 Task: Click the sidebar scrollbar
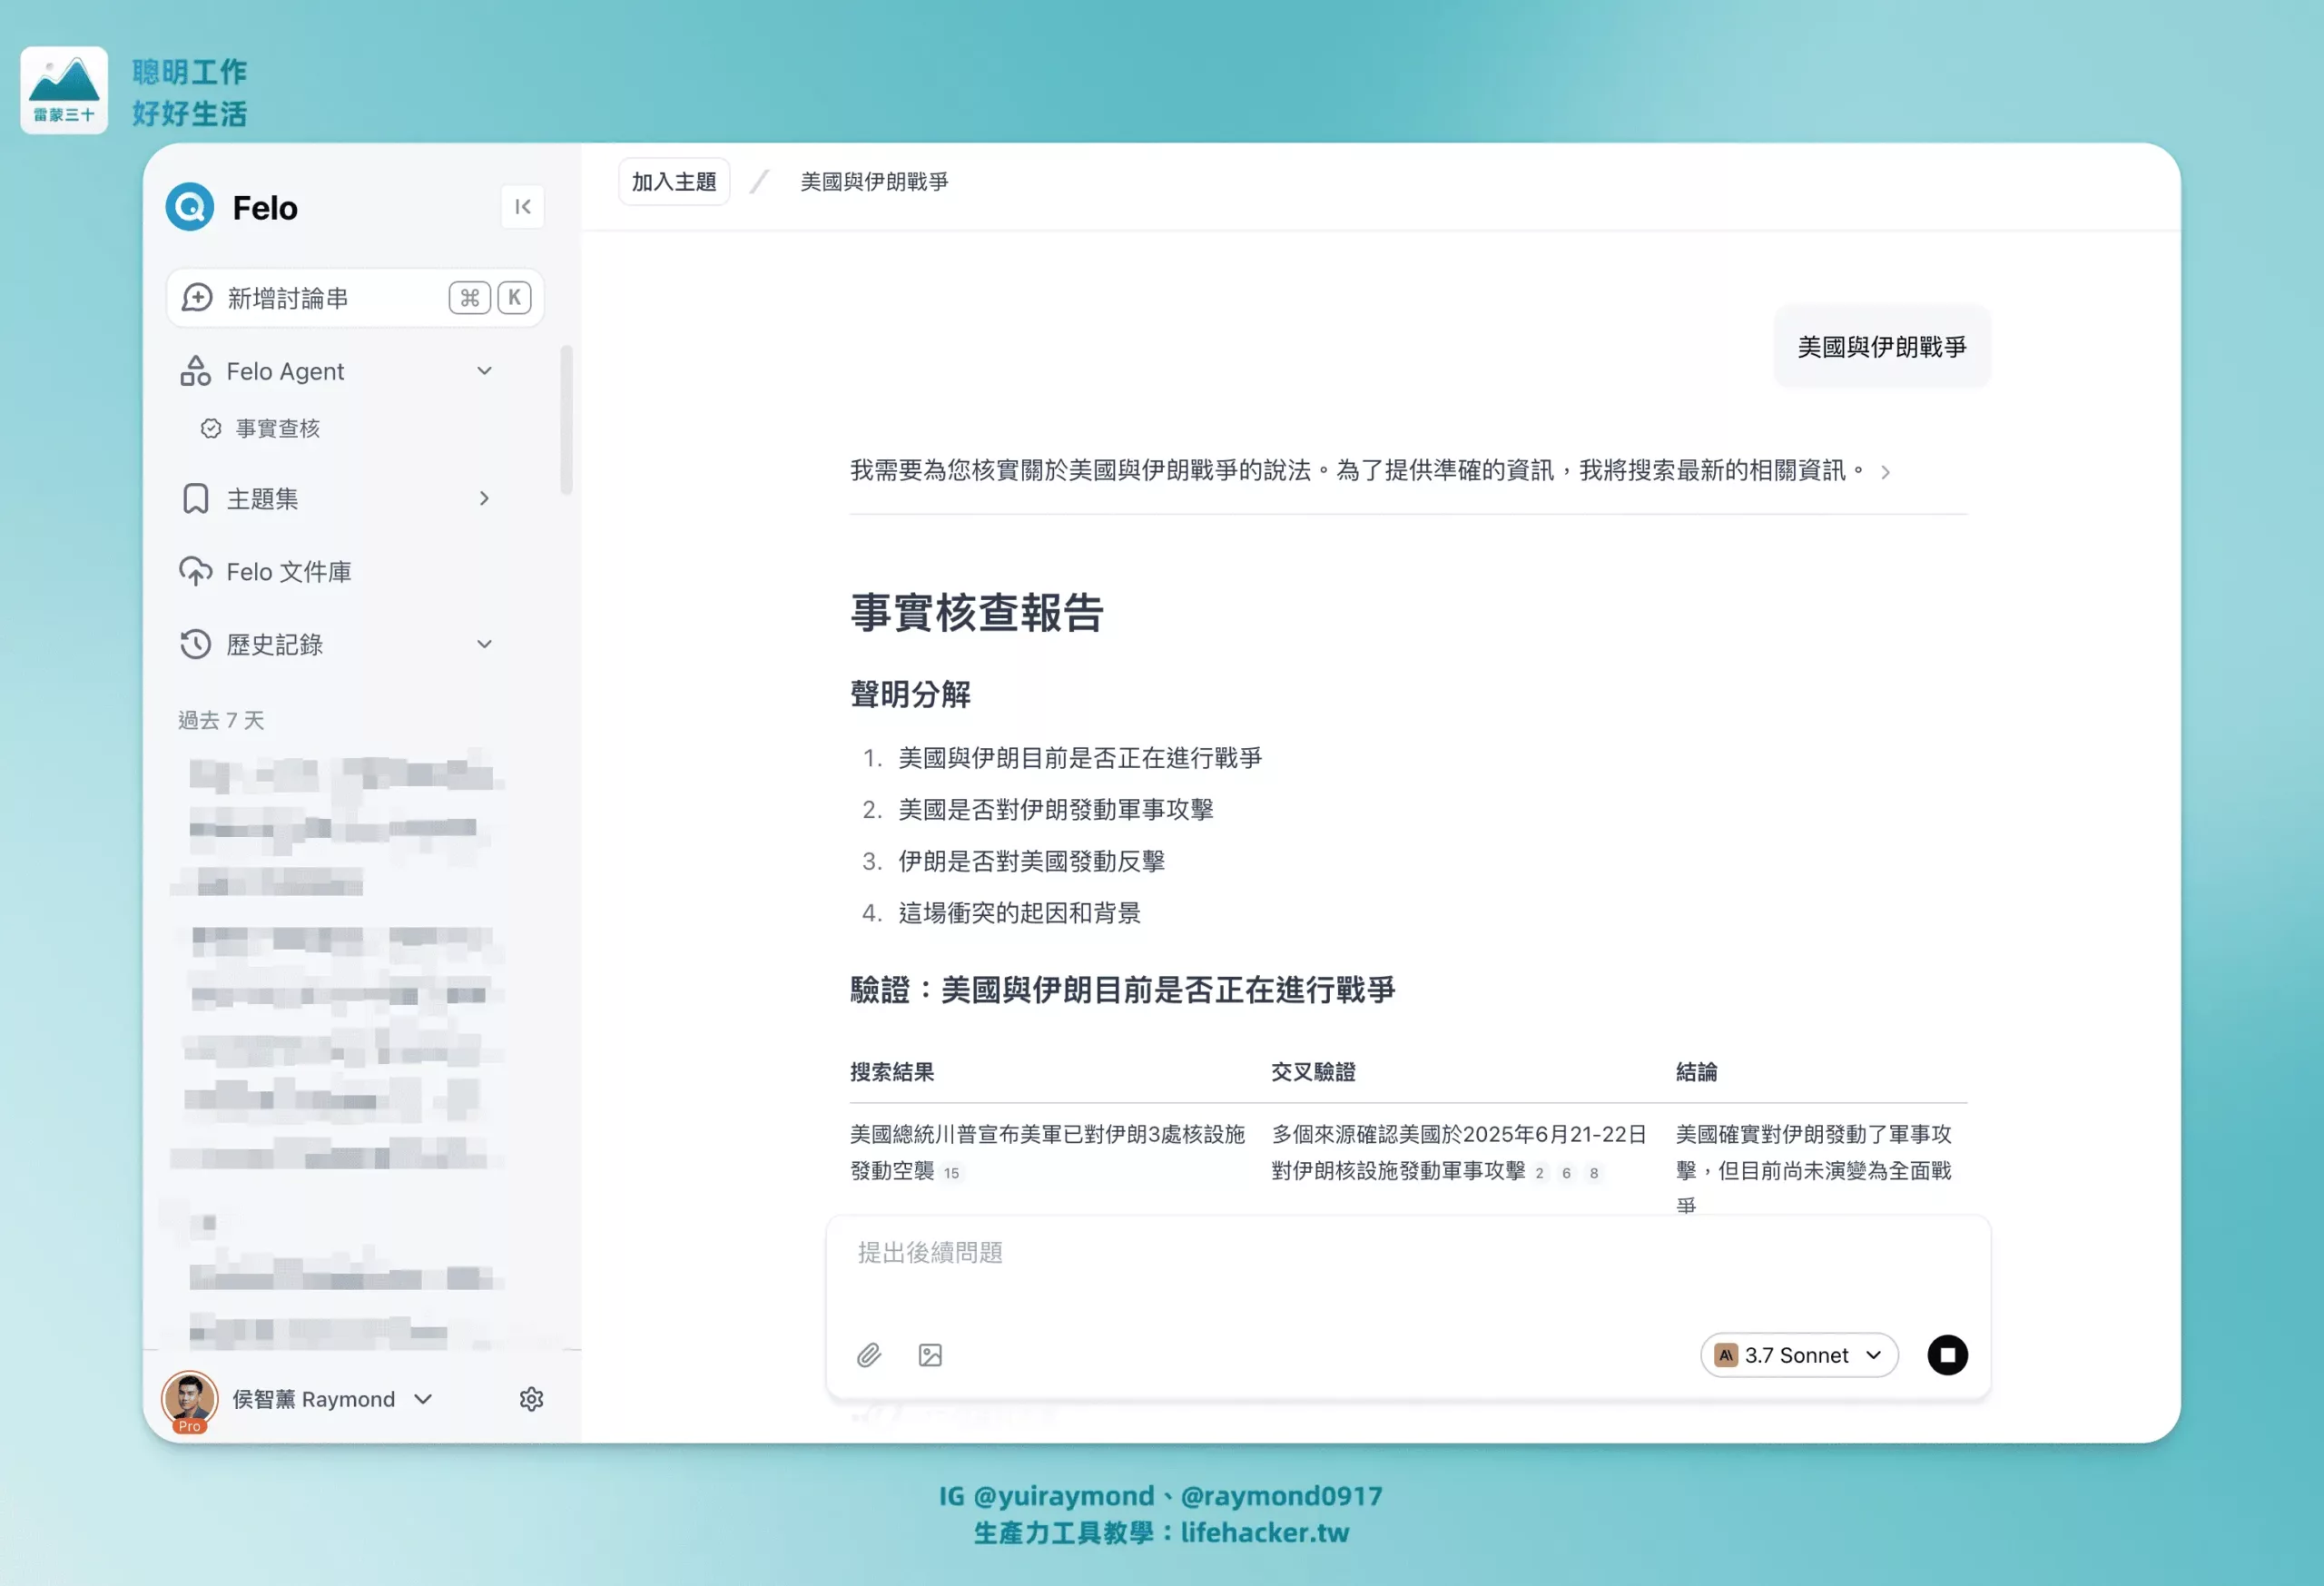click(x=566, y=420)
